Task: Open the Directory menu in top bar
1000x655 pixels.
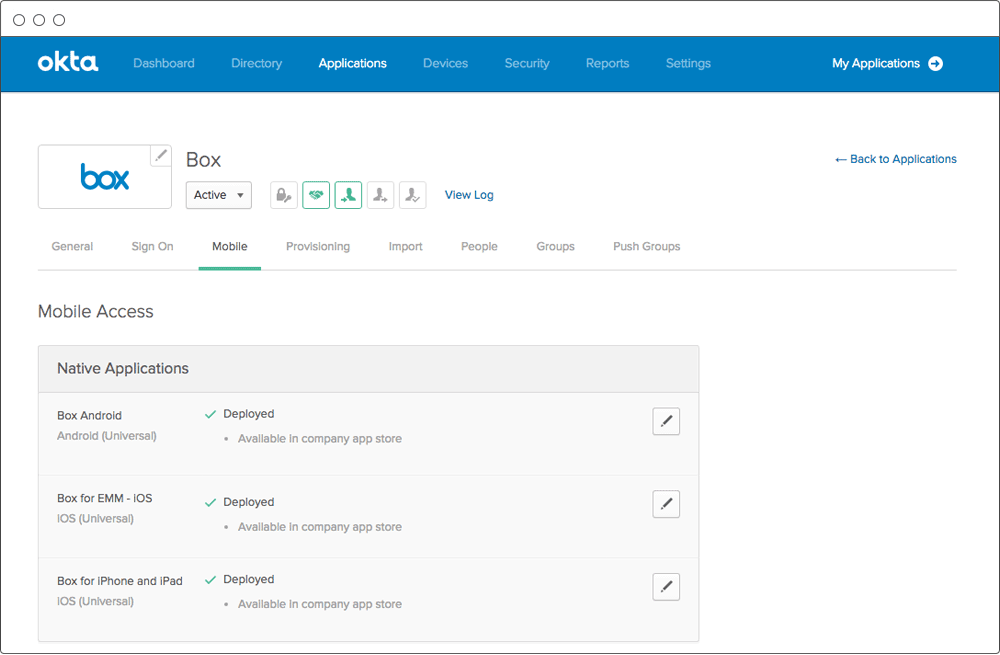Action: tap(256, 64)
